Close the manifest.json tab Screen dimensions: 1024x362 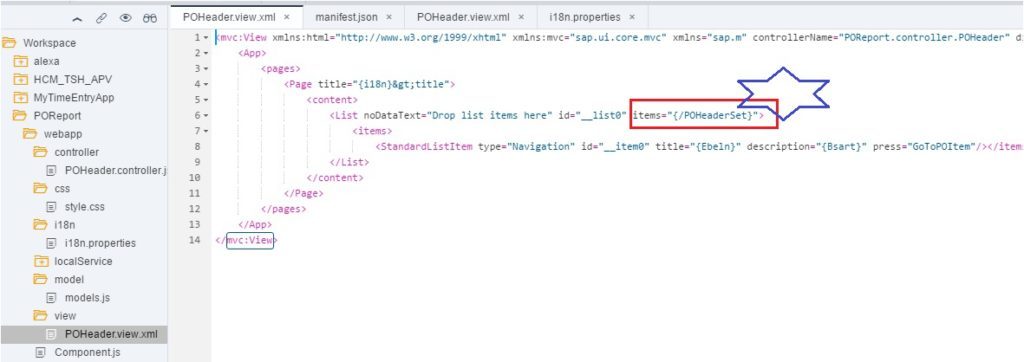pos(390,17)
